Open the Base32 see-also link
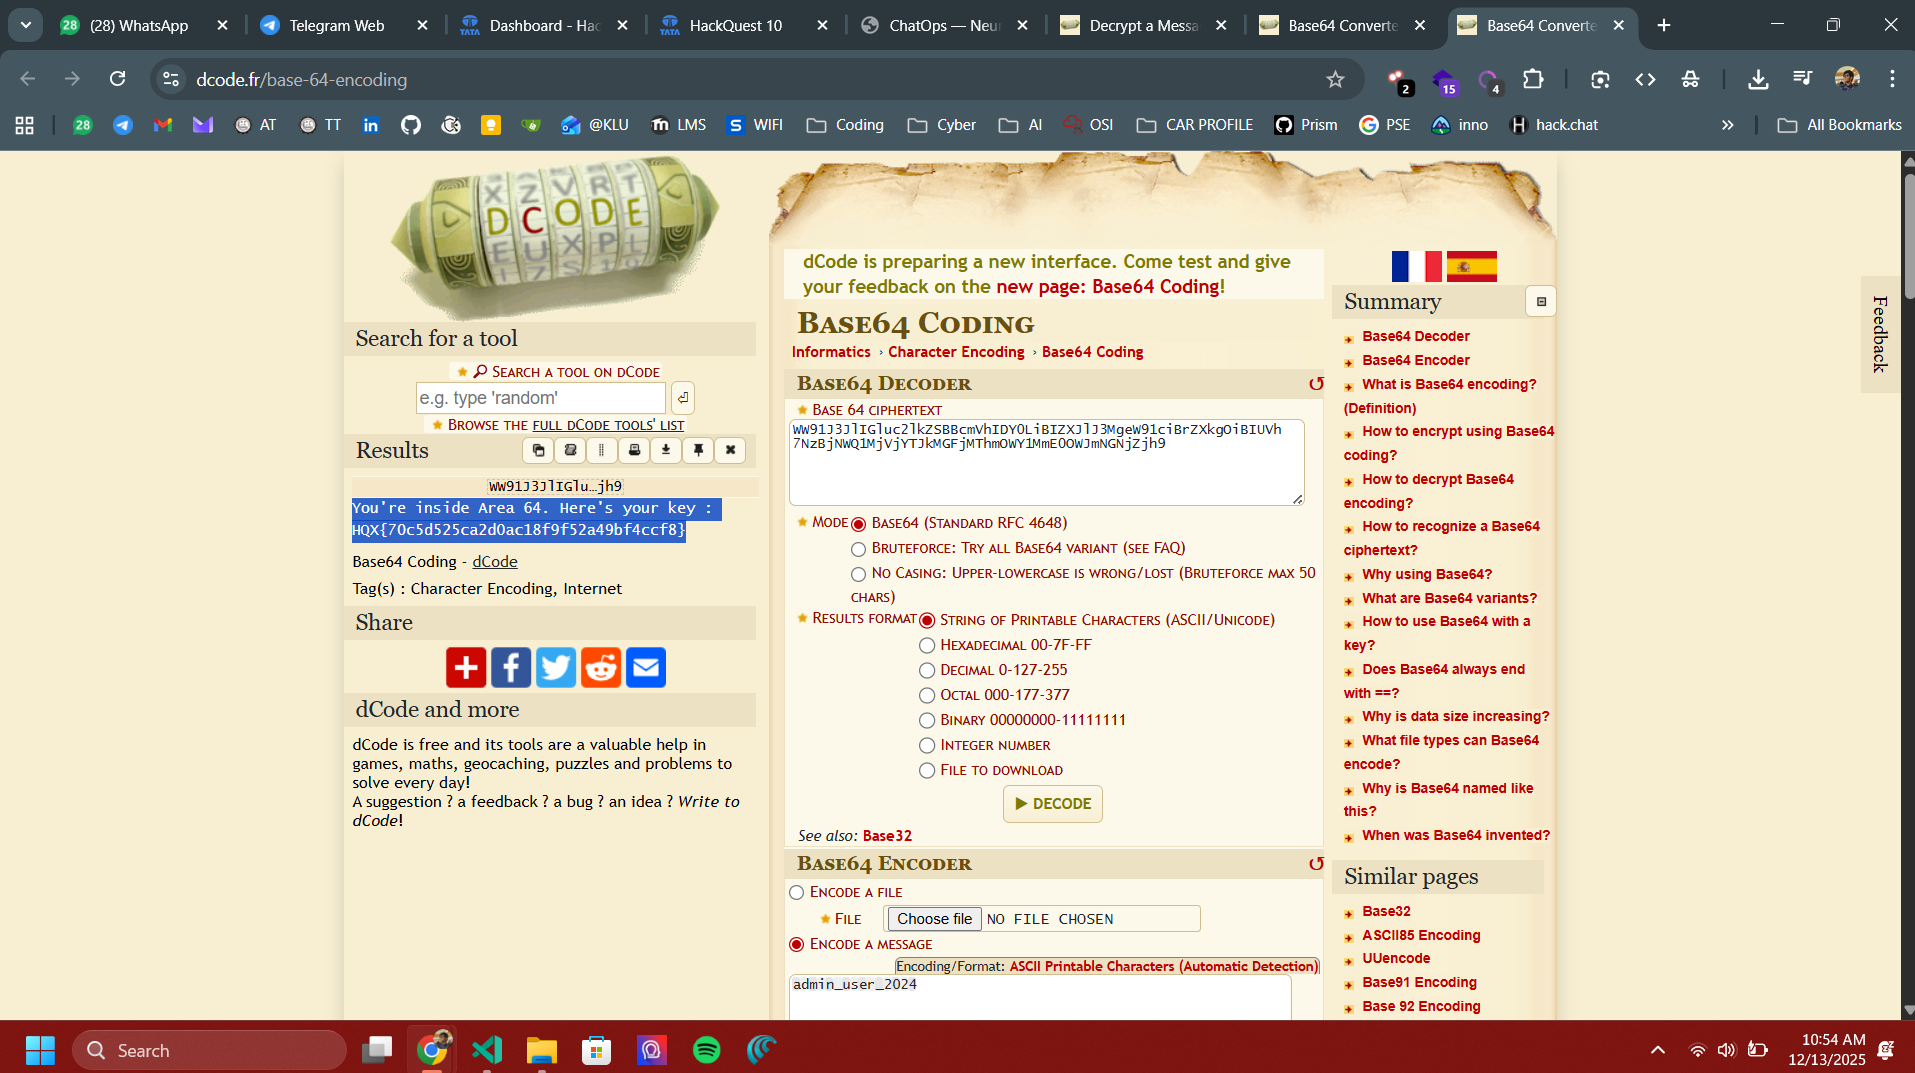This screenshot has width=1915, height=1073. coord(887,836)
